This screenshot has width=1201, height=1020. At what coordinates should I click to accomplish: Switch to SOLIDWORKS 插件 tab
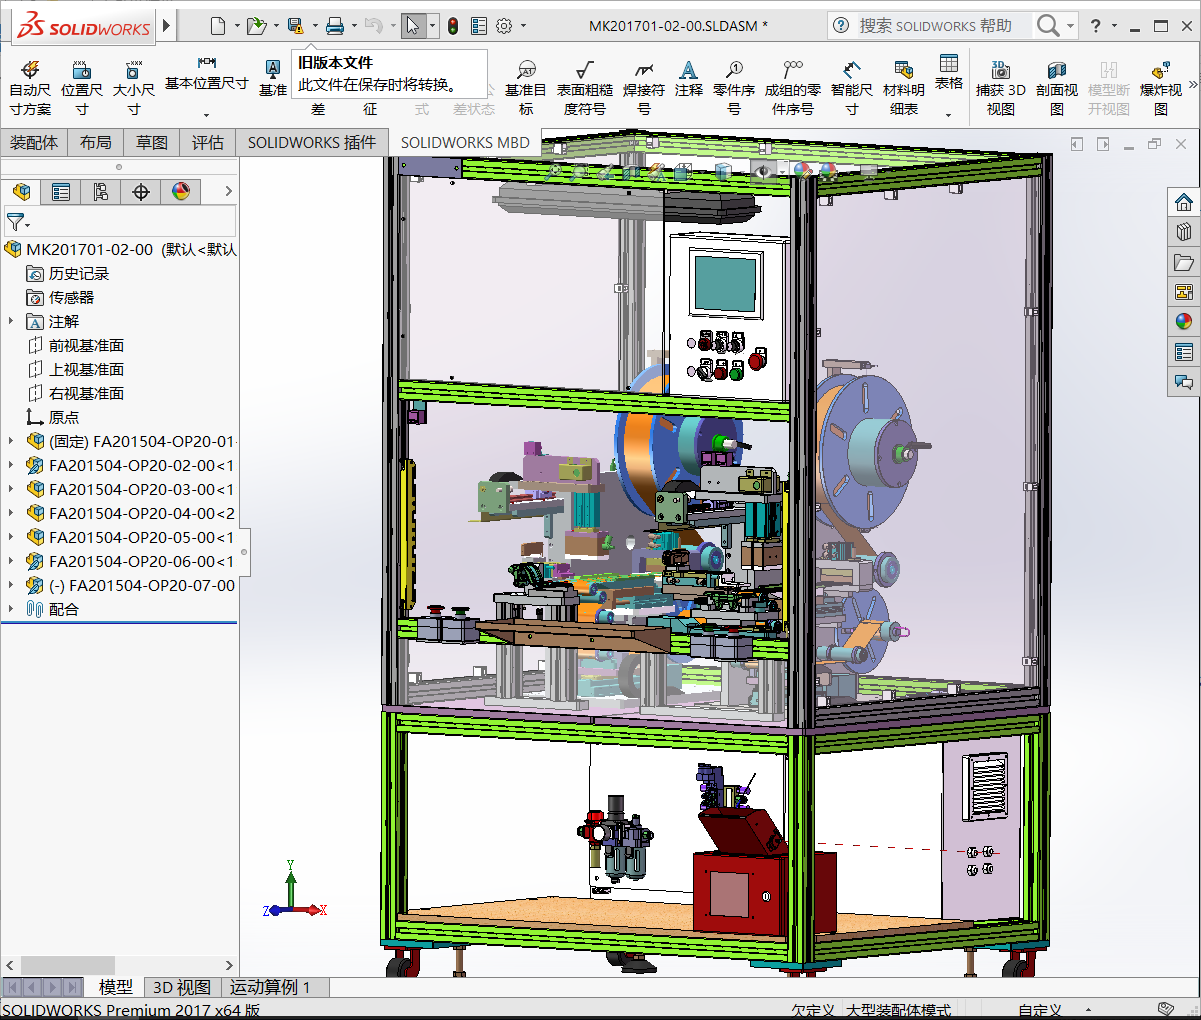312,143
